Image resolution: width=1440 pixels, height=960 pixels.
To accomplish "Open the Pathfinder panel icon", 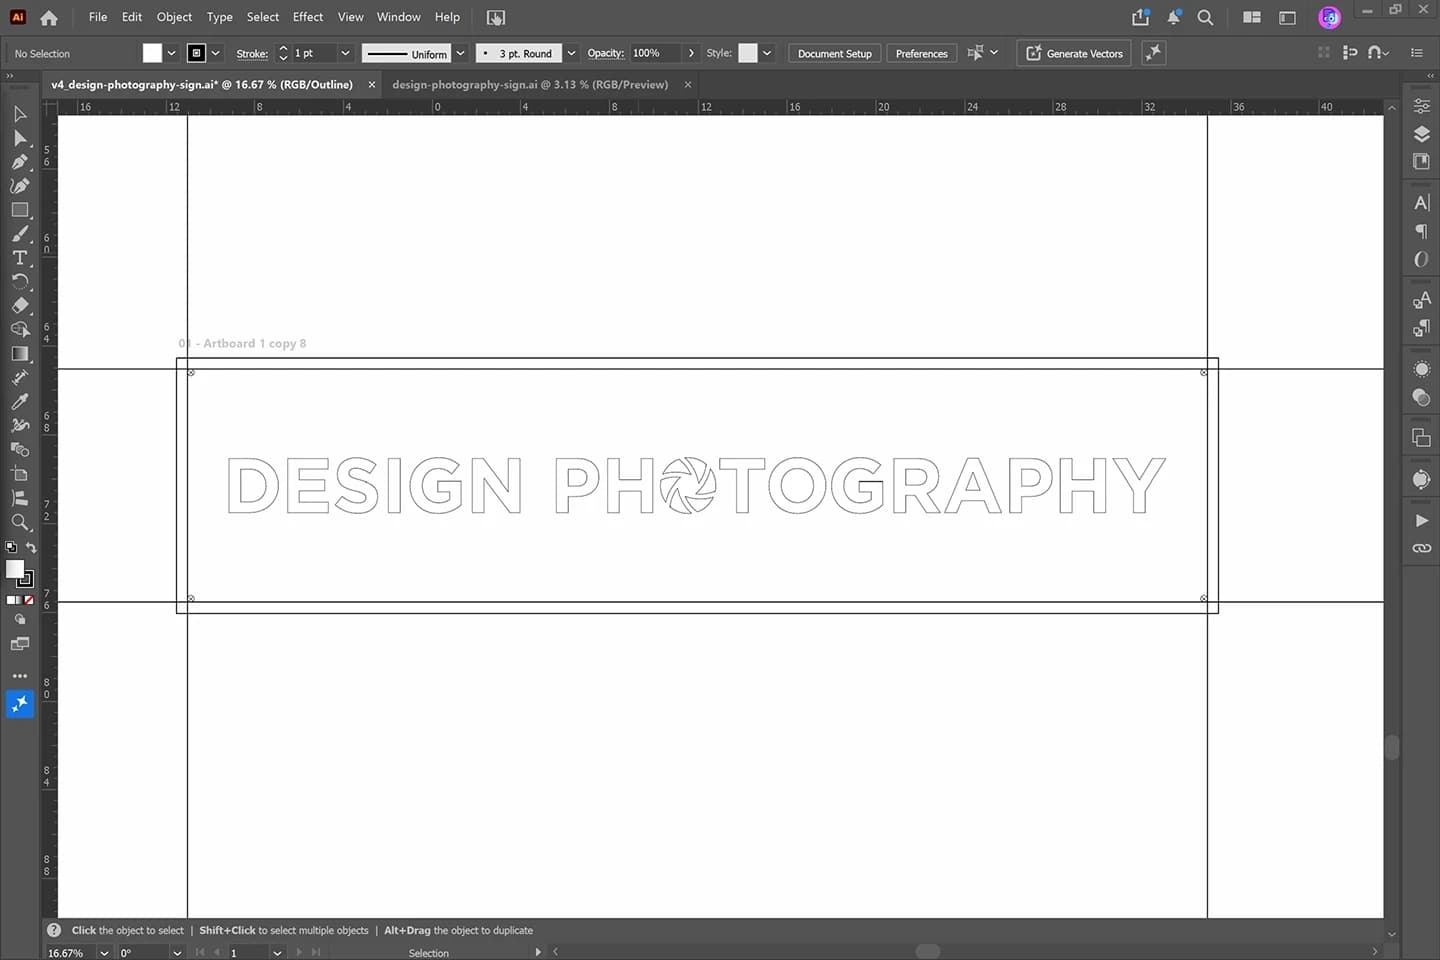I will click(x=1421, y=438).
